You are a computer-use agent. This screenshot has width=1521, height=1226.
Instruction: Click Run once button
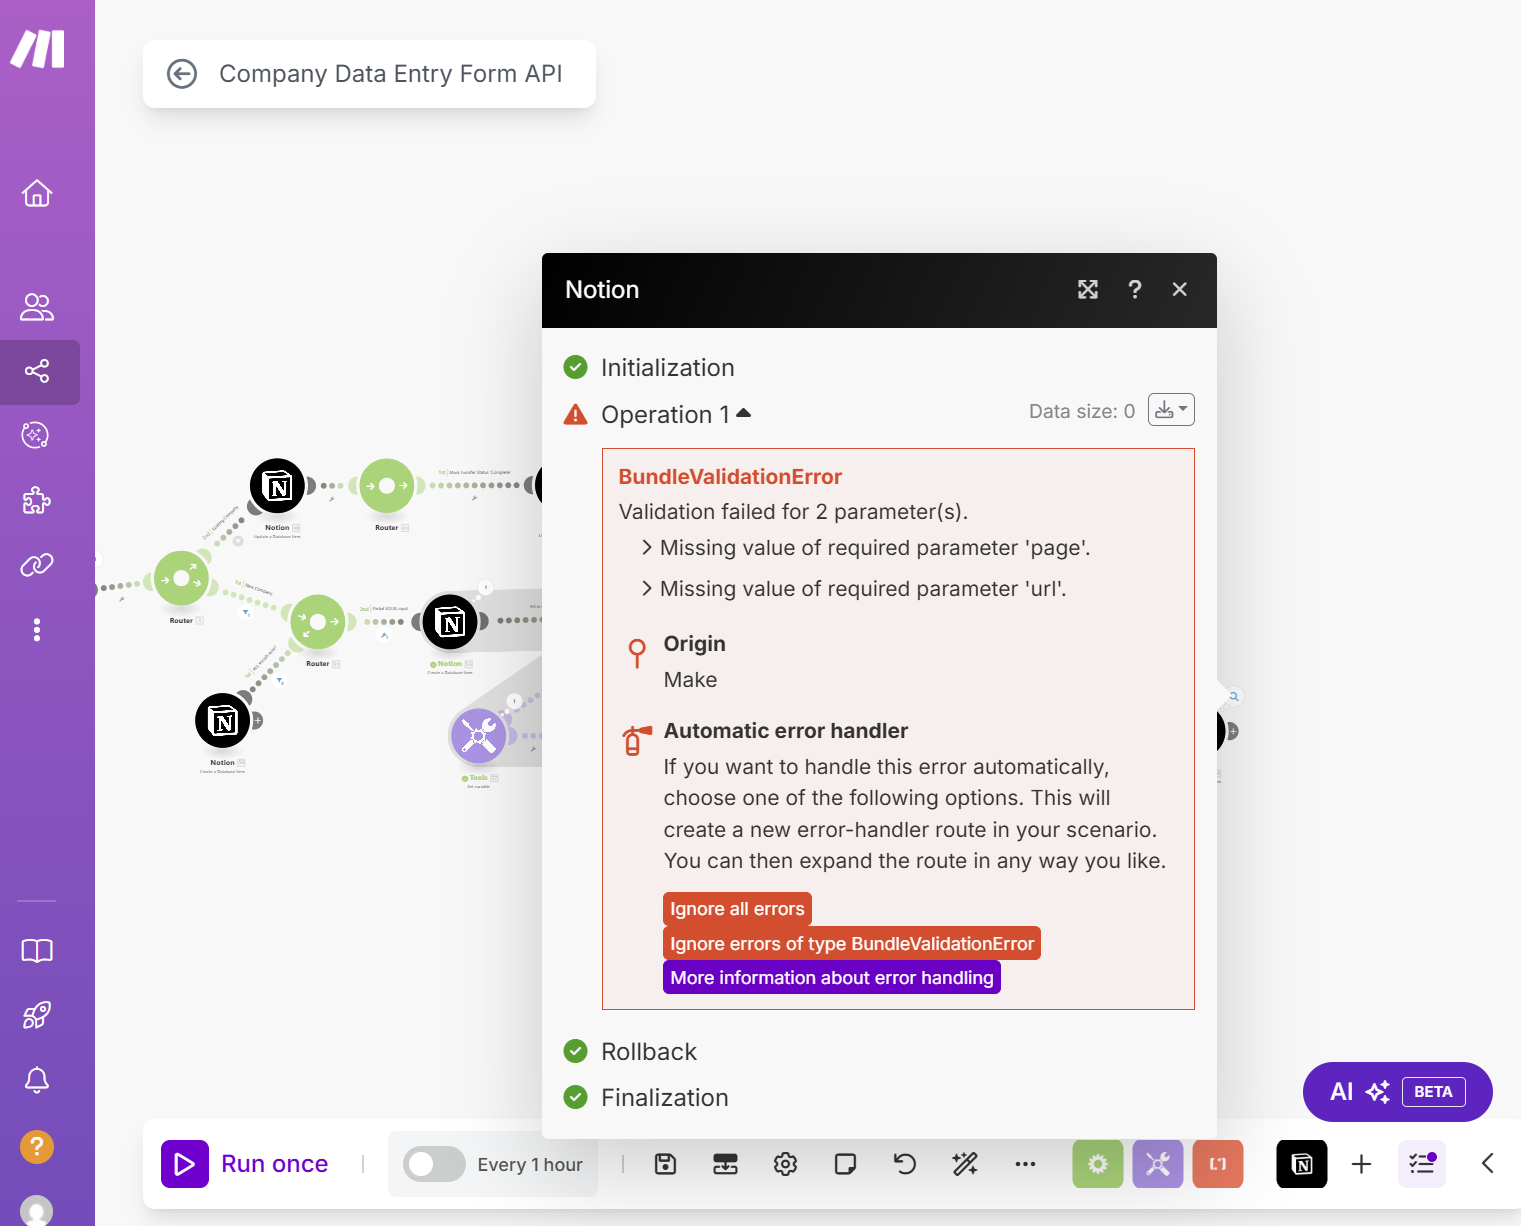[x=246, y=1164]
